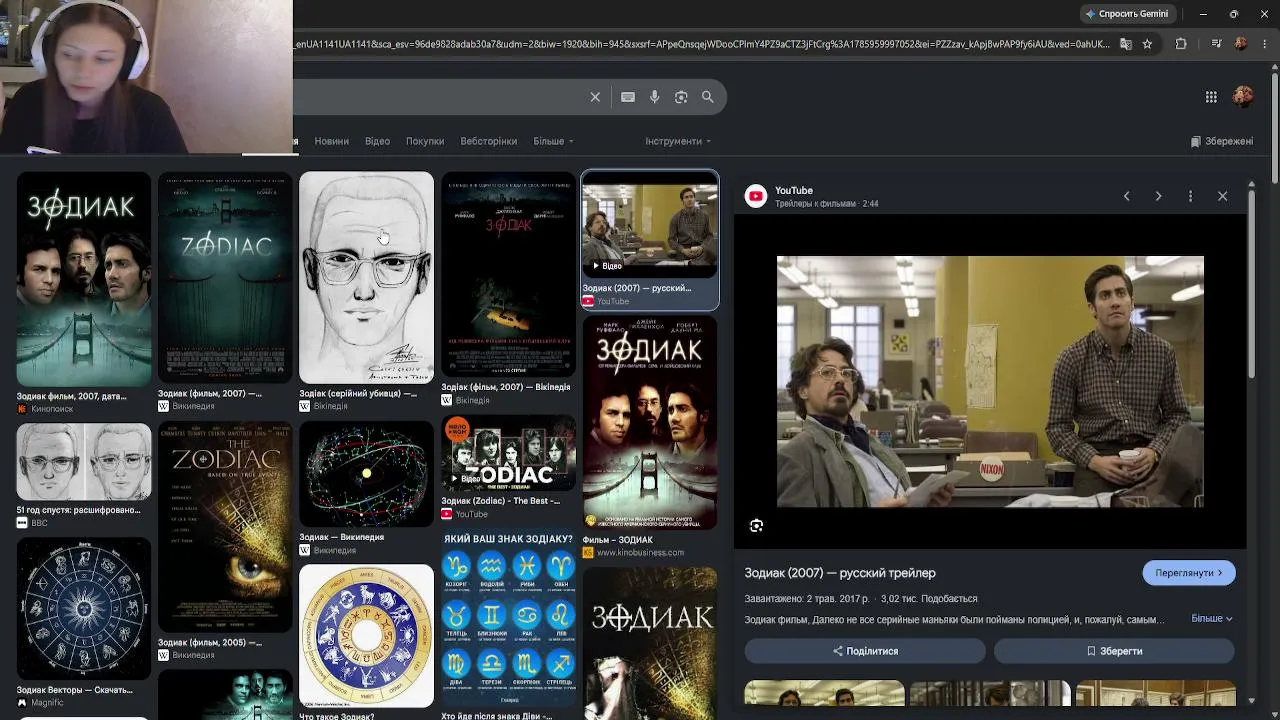Screen dimensions: 1280x720
Task: Open the Zodiac The Best YouTube video thumbnail
Action: click(508, 453)
